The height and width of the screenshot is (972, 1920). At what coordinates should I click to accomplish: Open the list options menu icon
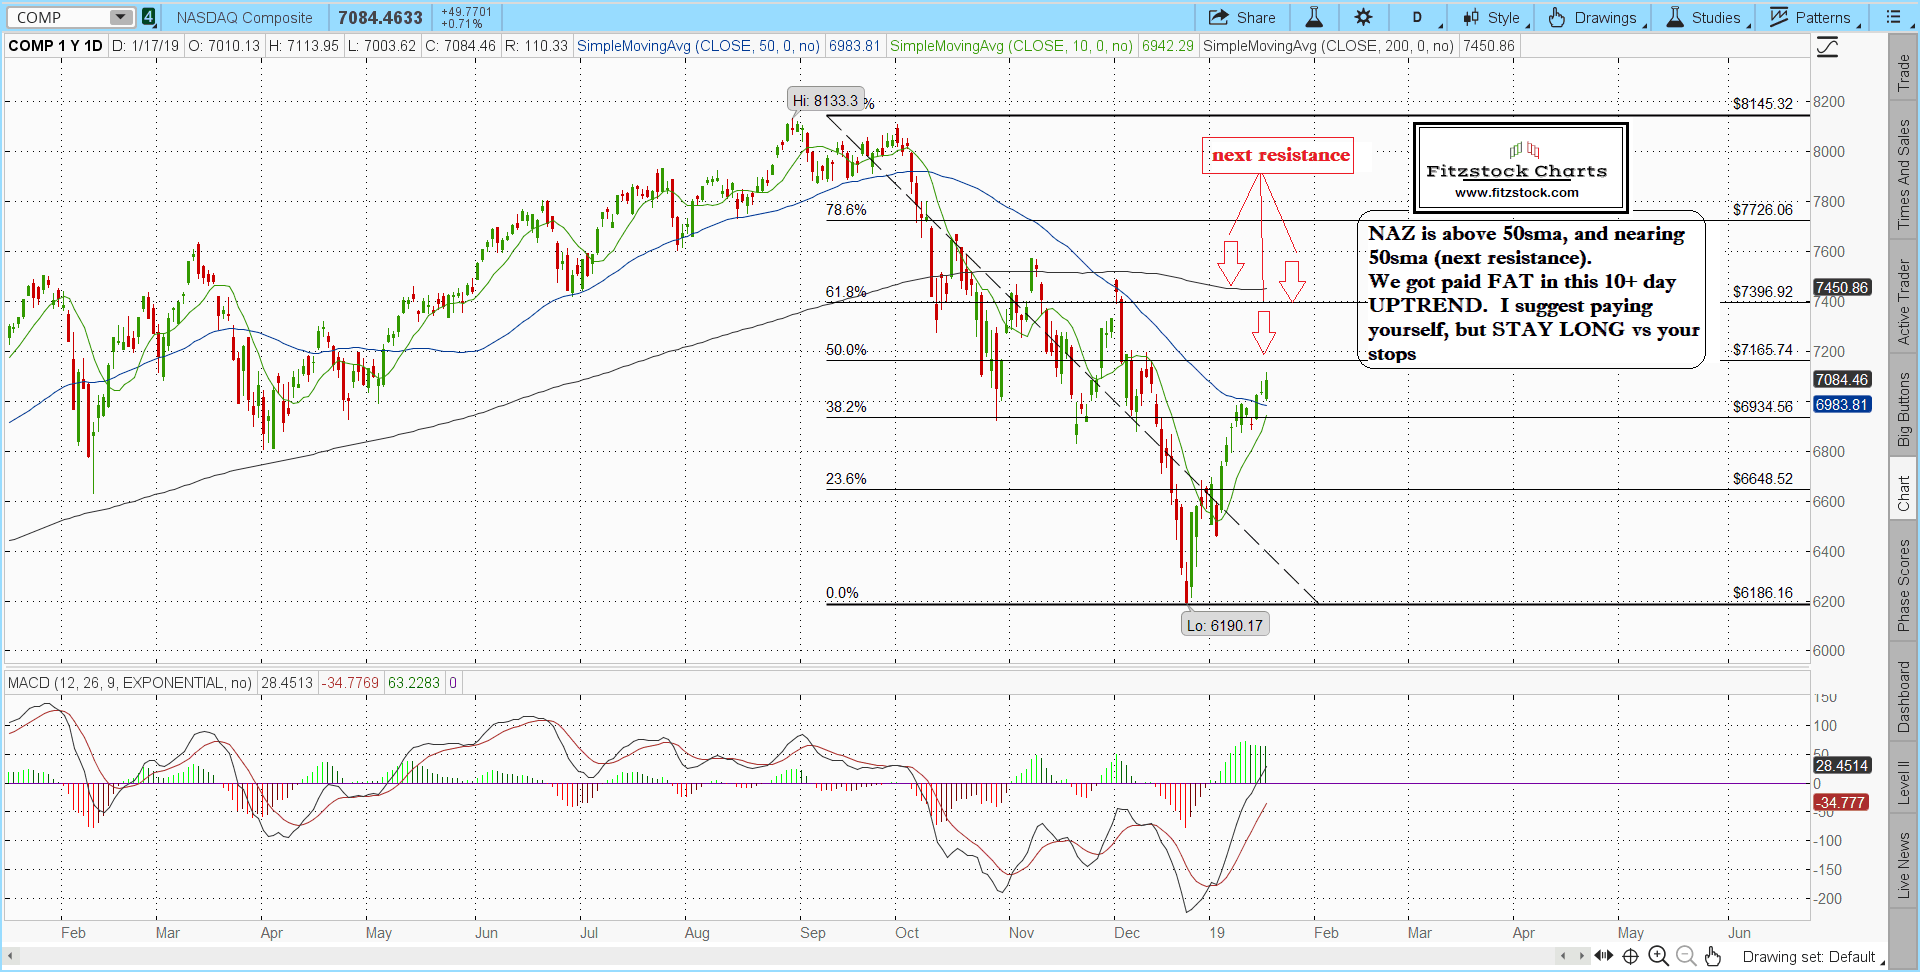1893,17
